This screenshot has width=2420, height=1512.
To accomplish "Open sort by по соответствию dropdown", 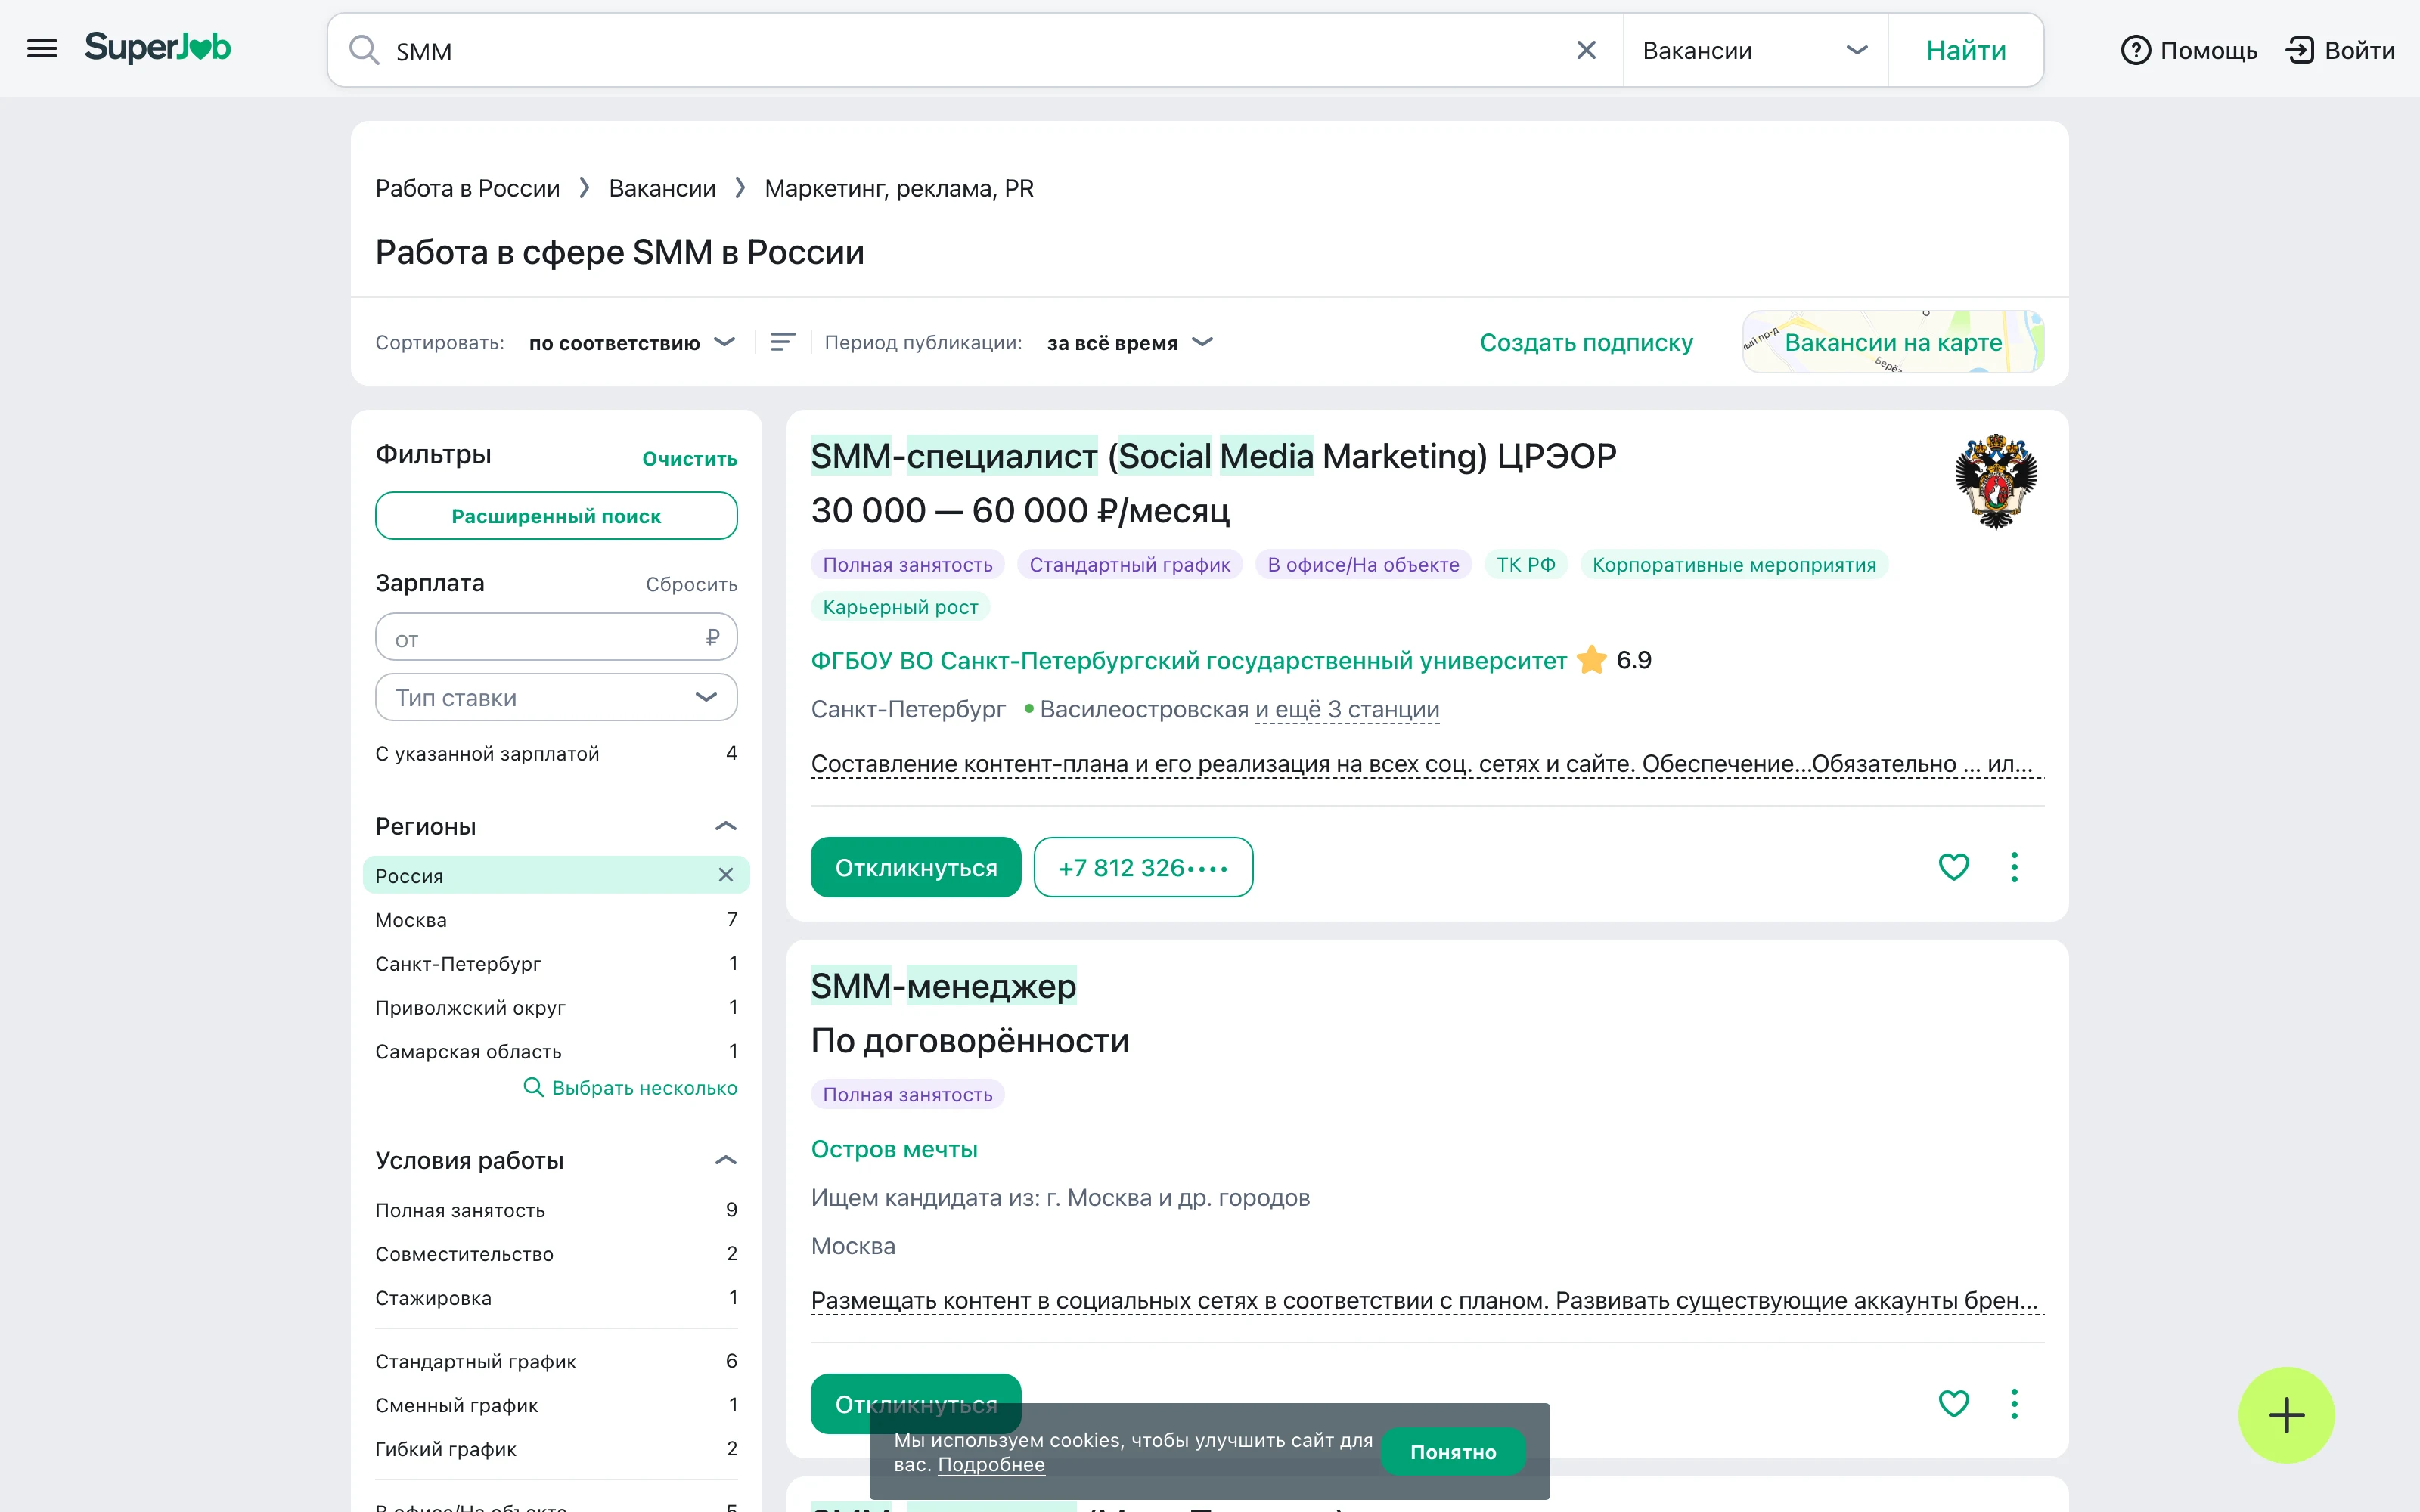I will point(632,342).
